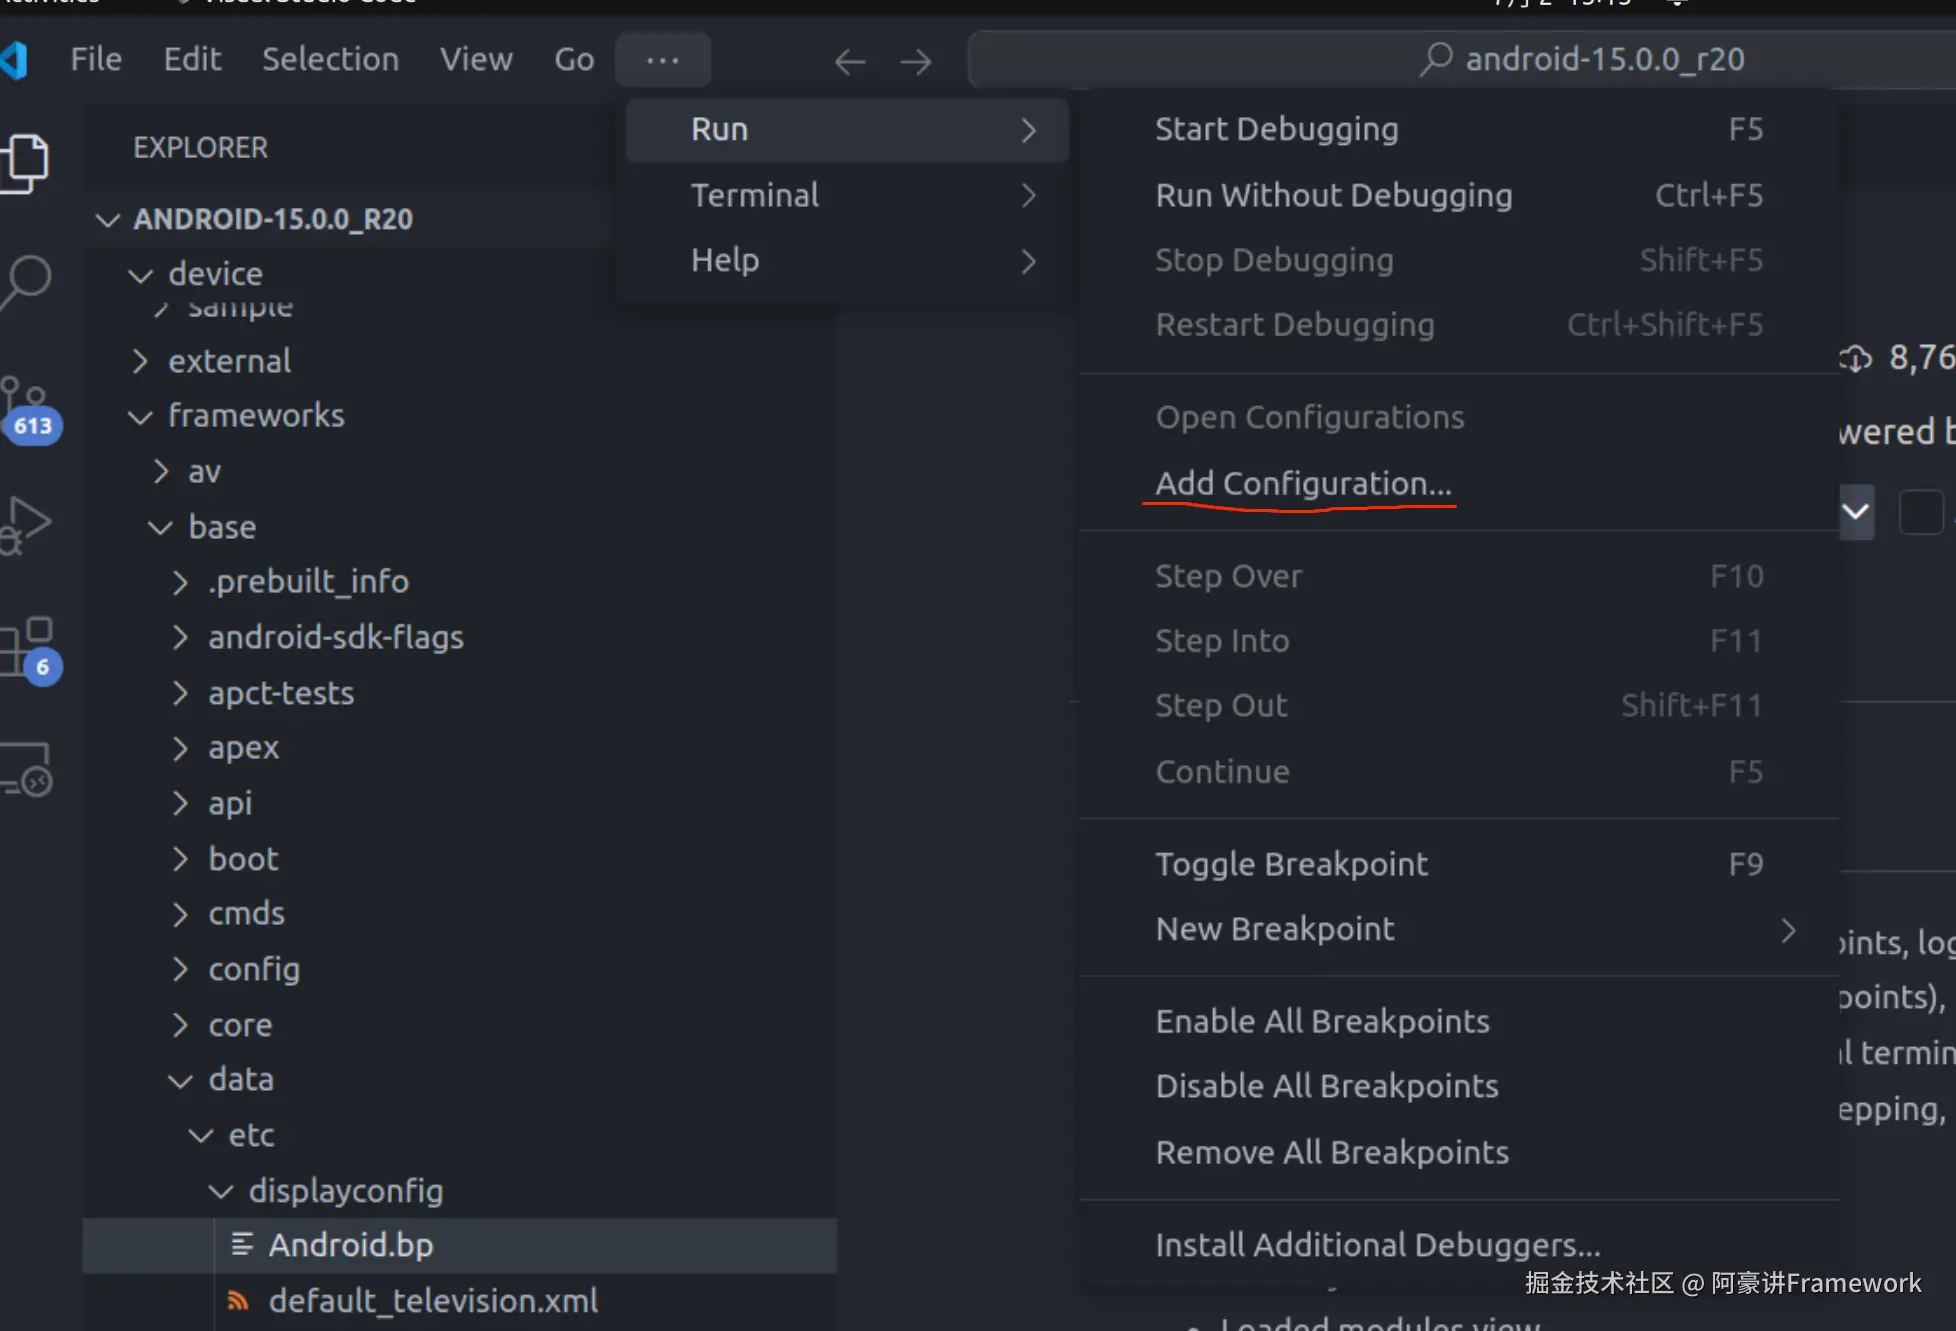Open the Remote Explorer icon
Image resolution: width=1956 pixels, height=1331 pixels.
28,770
